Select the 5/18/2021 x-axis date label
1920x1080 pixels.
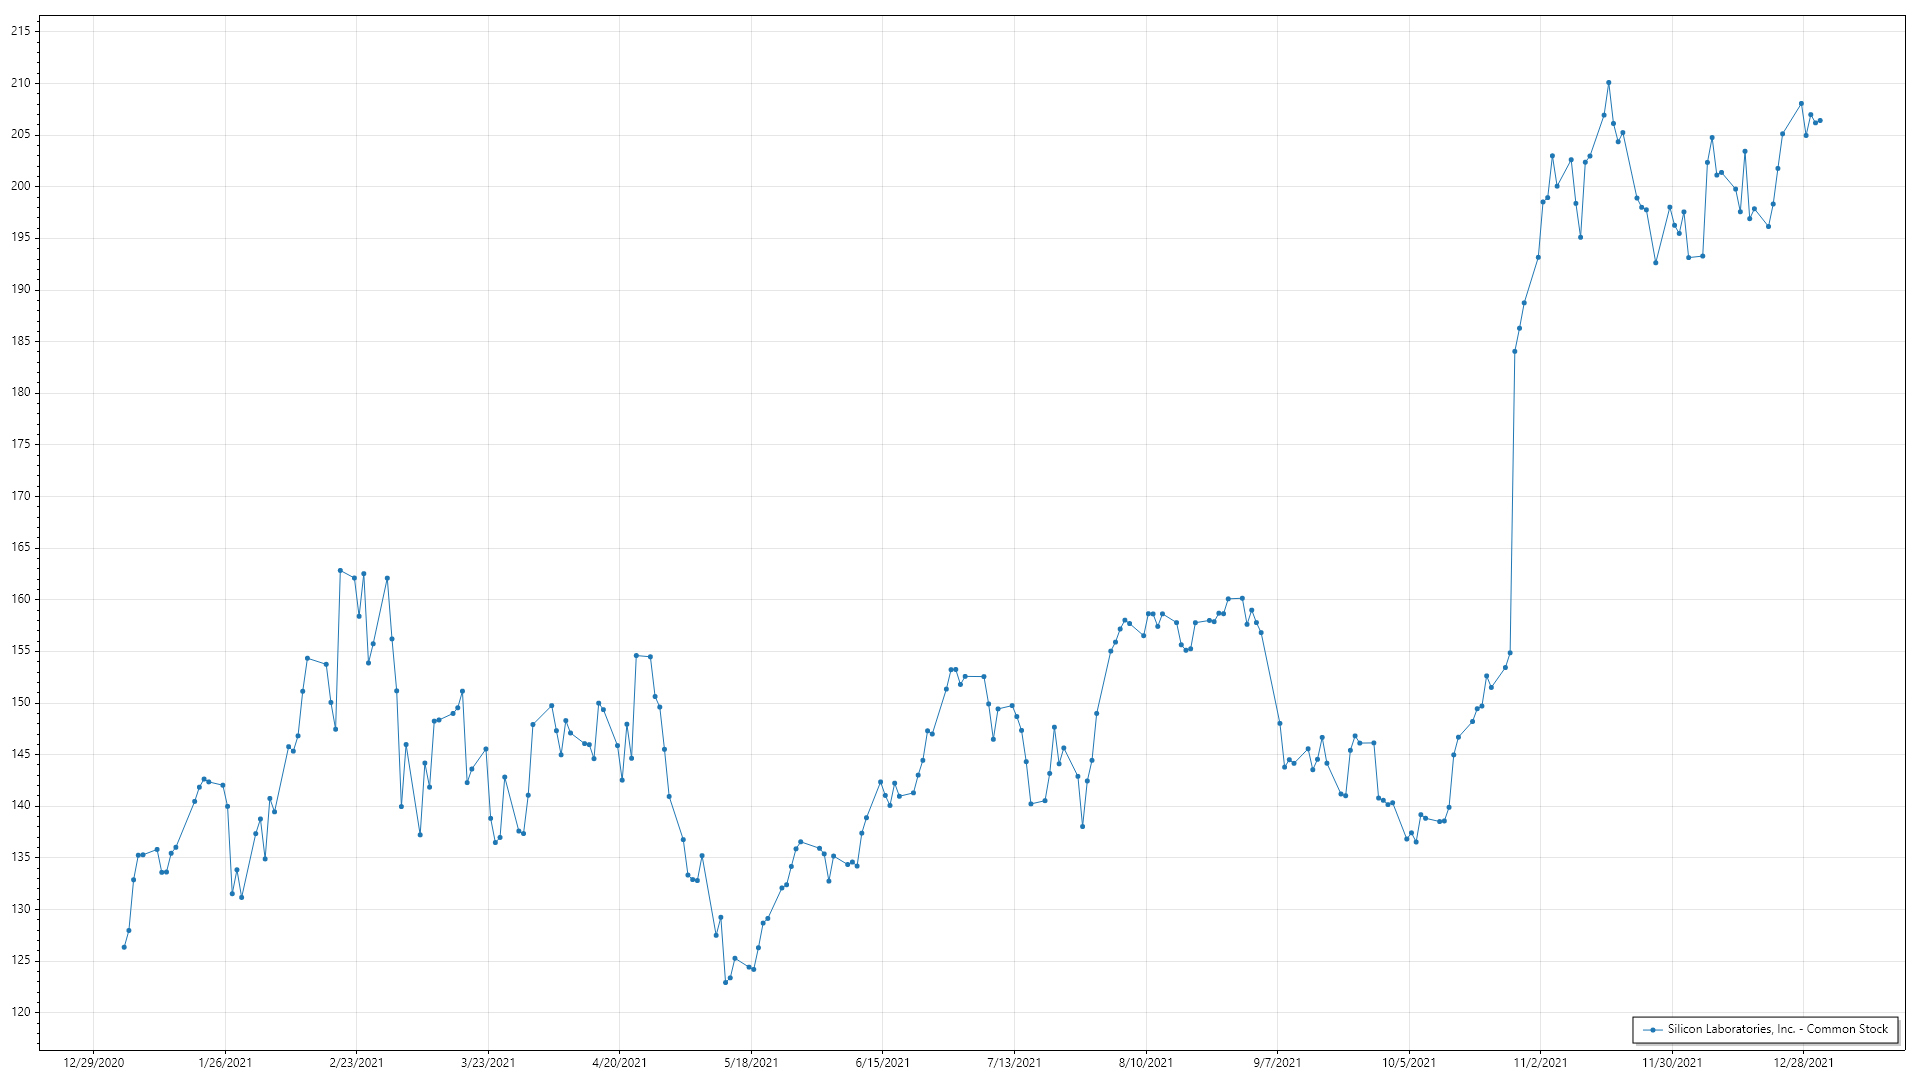(x=751, y=1062)
